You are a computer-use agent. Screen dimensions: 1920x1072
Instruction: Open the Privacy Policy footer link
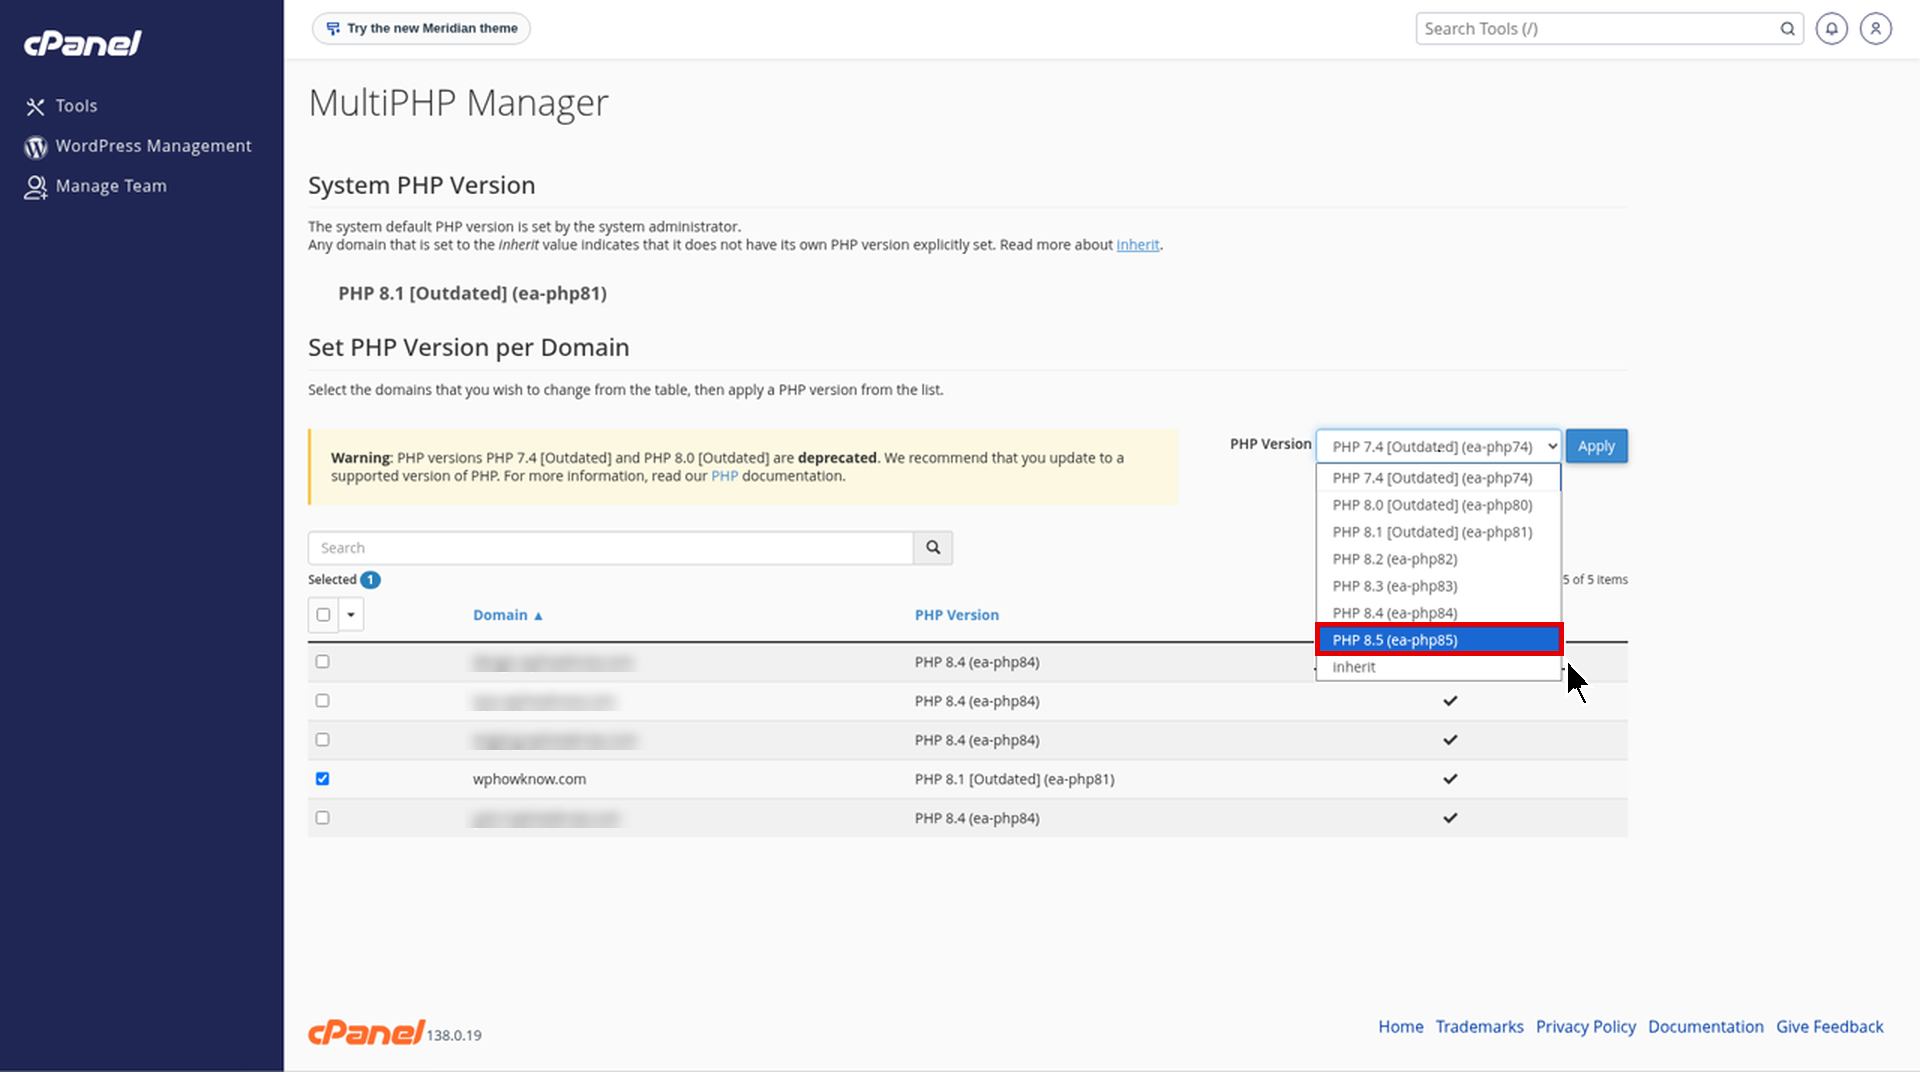[x=1585, y=1027]
